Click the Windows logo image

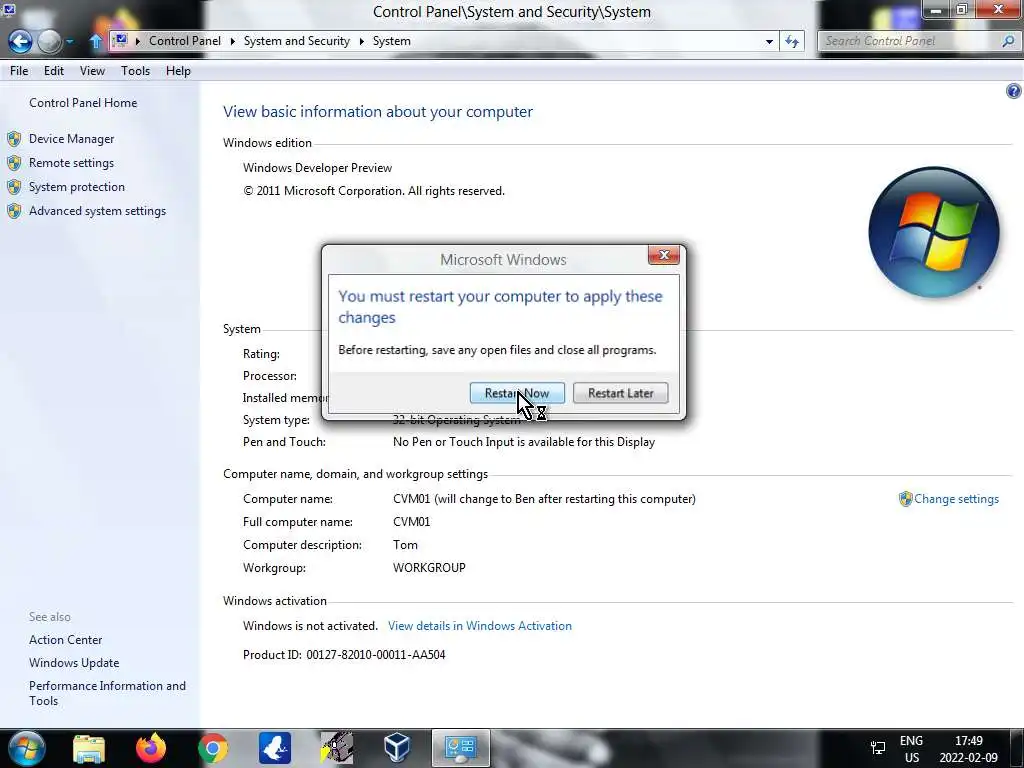pyautogui.click(x=934, y=232)
